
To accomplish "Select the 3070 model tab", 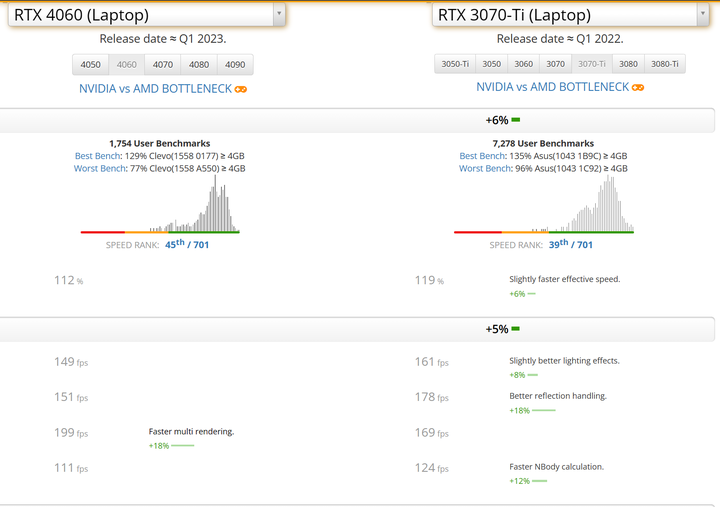I will (x=556, y=64).
